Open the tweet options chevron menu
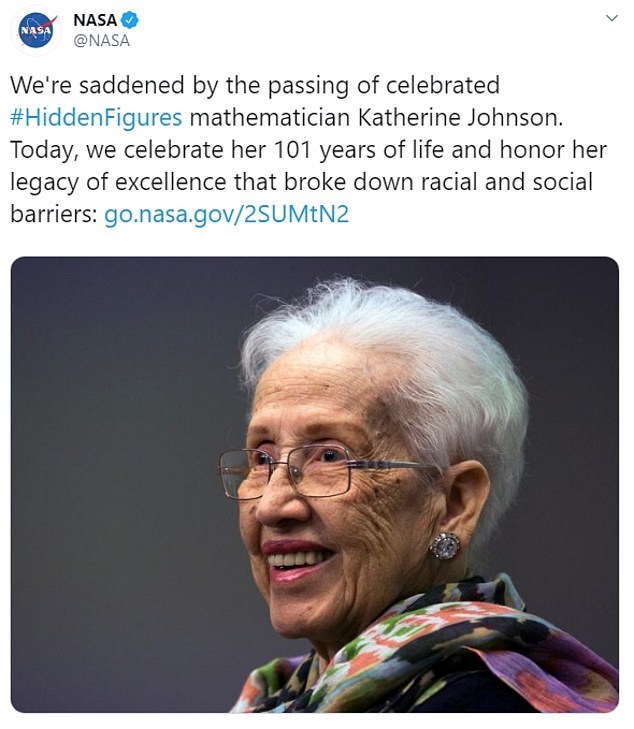Screen dimensions: 634x729 coord(612,19)
